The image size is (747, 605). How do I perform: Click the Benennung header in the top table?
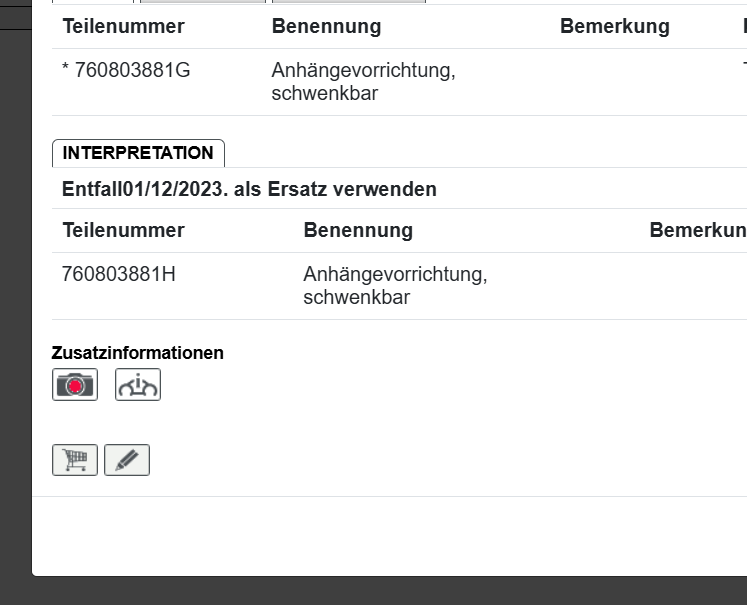tap(326, 27)
